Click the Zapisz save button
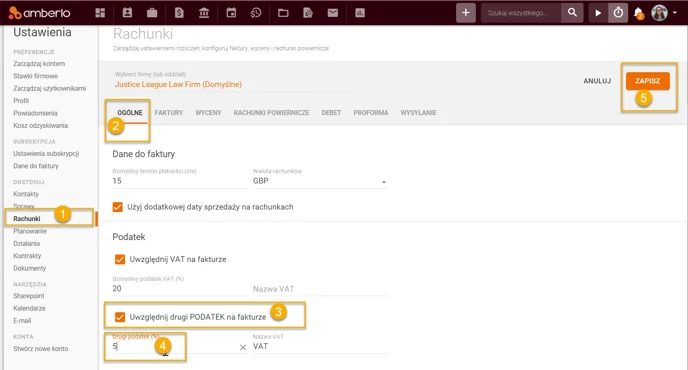Image resolution: width=688 pixels, height=370 pixels. click(648, 81)
